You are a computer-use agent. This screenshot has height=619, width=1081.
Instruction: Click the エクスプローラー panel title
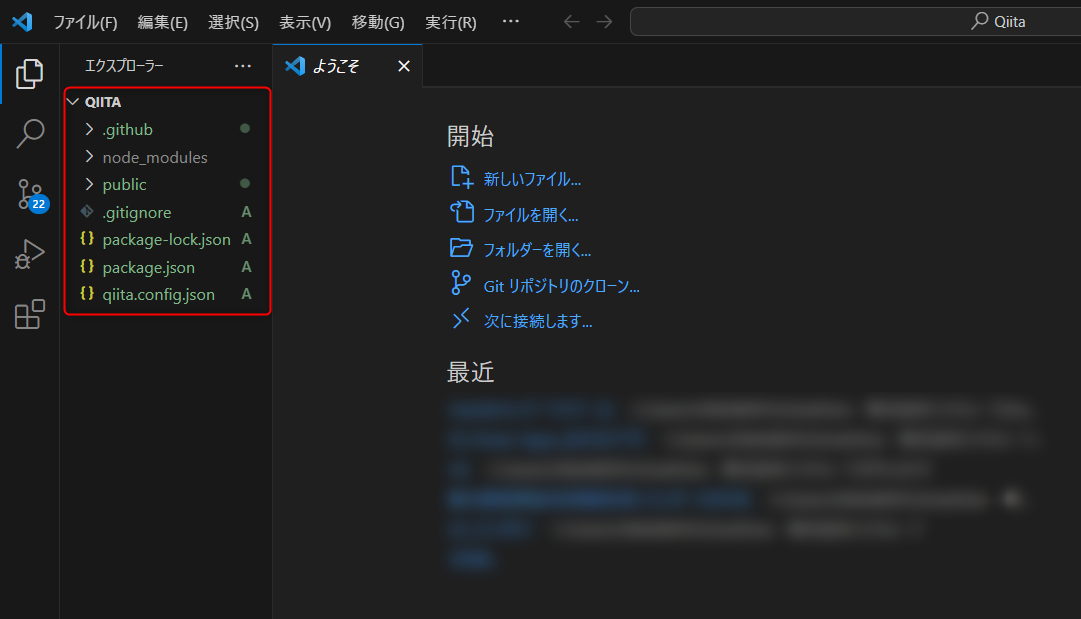coord(124,66)
